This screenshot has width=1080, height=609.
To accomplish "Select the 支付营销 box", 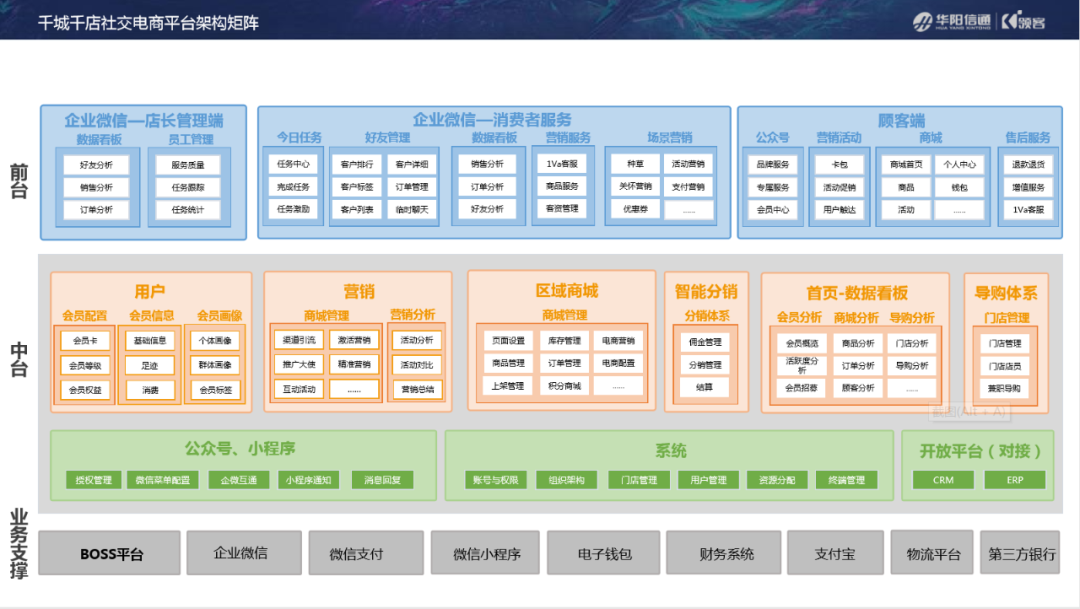I will (688, 187).
